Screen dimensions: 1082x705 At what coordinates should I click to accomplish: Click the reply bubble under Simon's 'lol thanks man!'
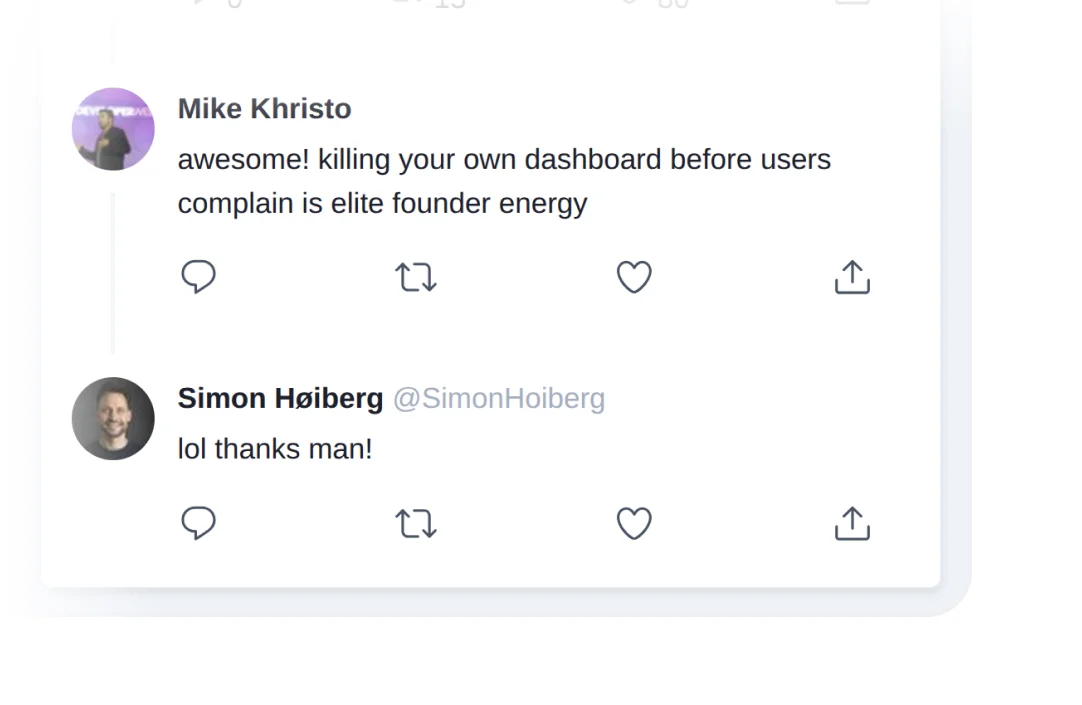[x=198, y=523]
